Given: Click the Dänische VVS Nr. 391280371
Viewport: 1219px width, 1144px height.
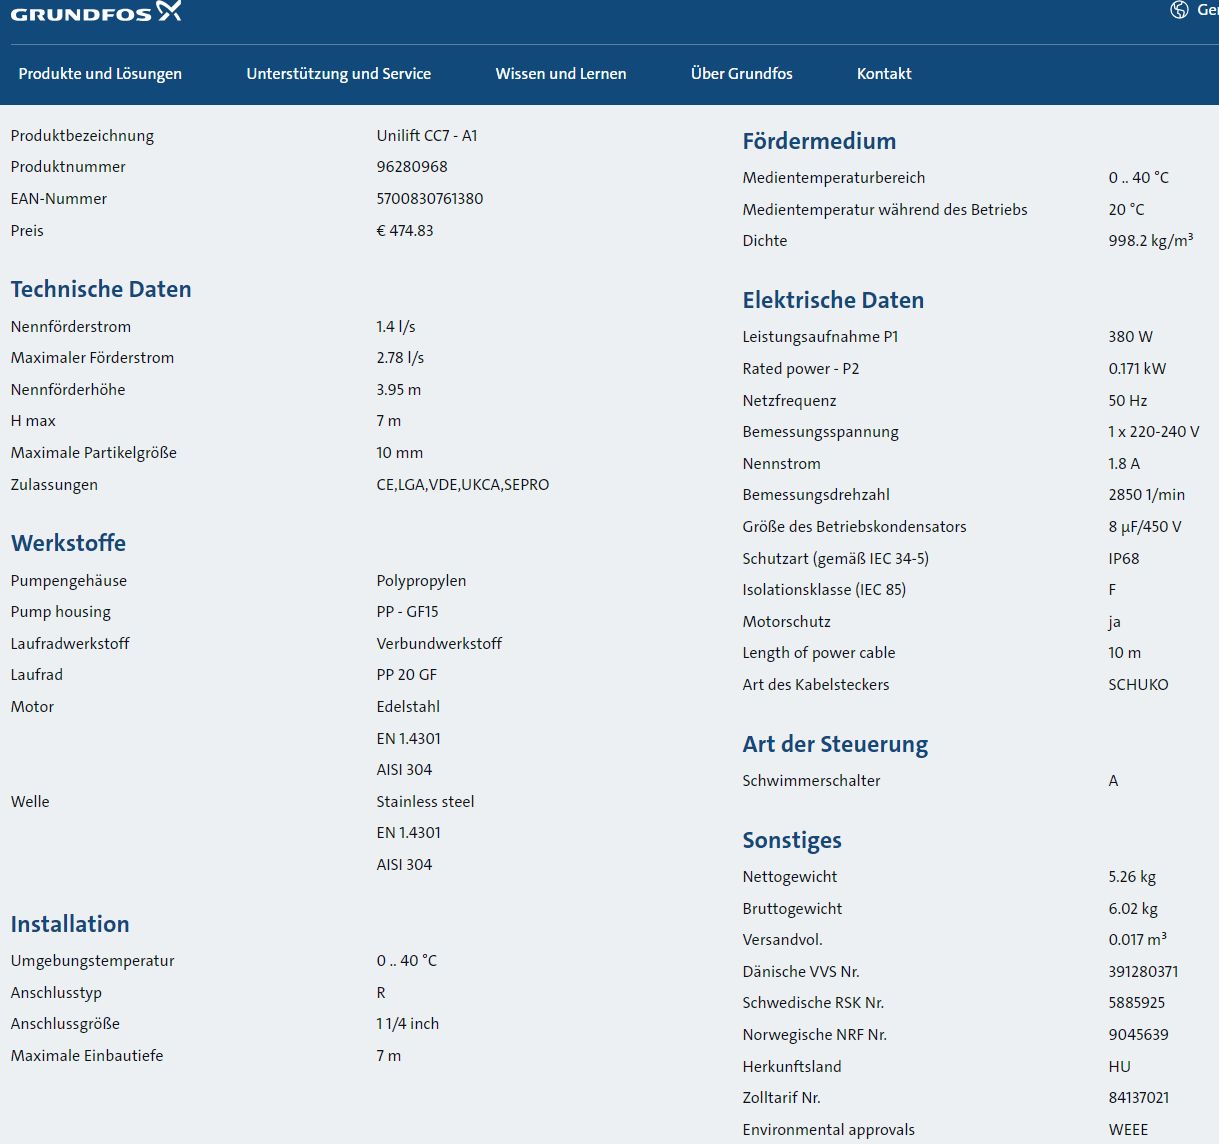Looking at the screenshot, I should pyautogui.click(x=1143, y=972).
